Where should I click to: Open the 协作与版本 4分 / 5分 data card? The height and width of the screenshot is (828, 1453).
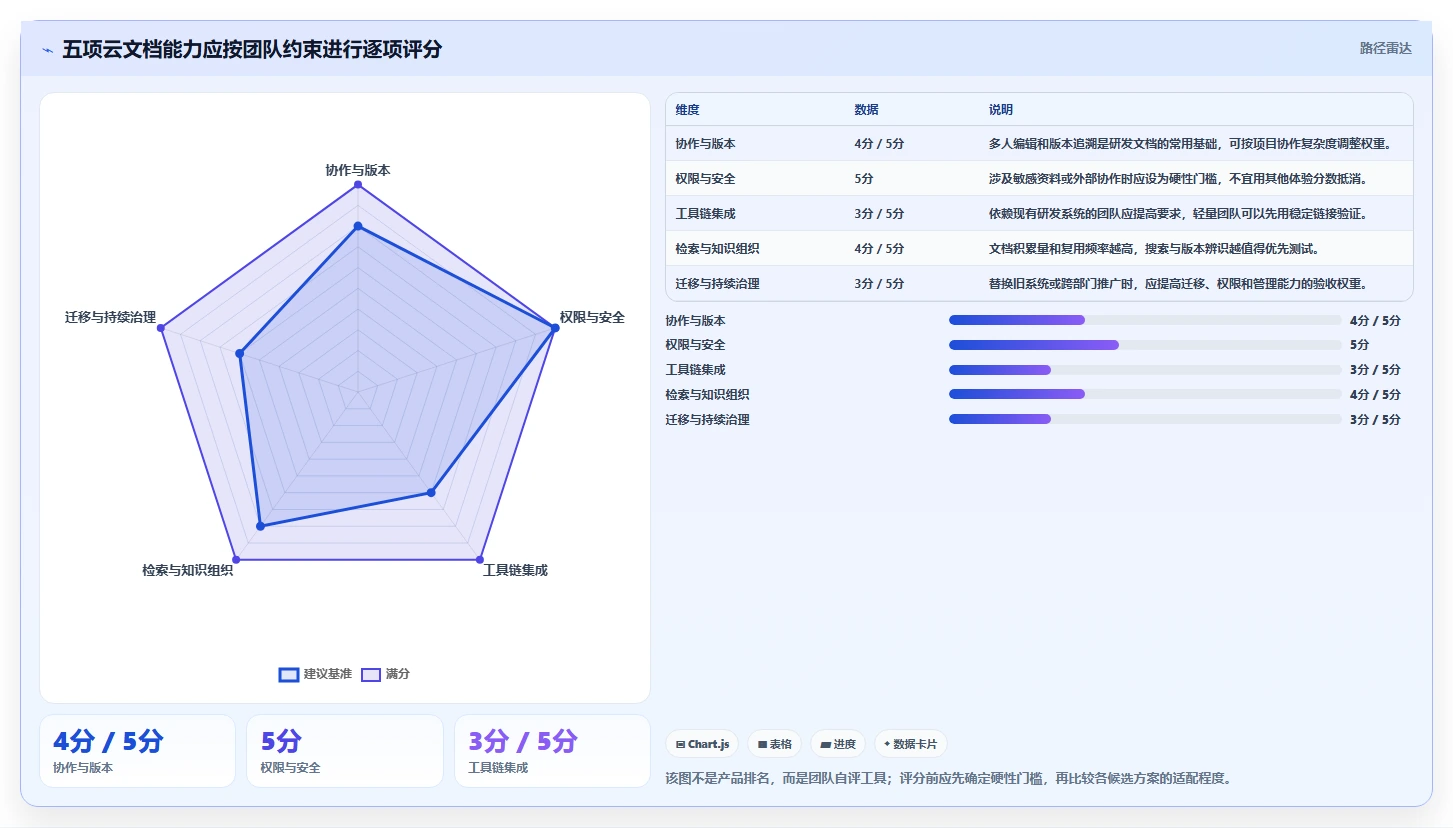(x=137, y=751)
